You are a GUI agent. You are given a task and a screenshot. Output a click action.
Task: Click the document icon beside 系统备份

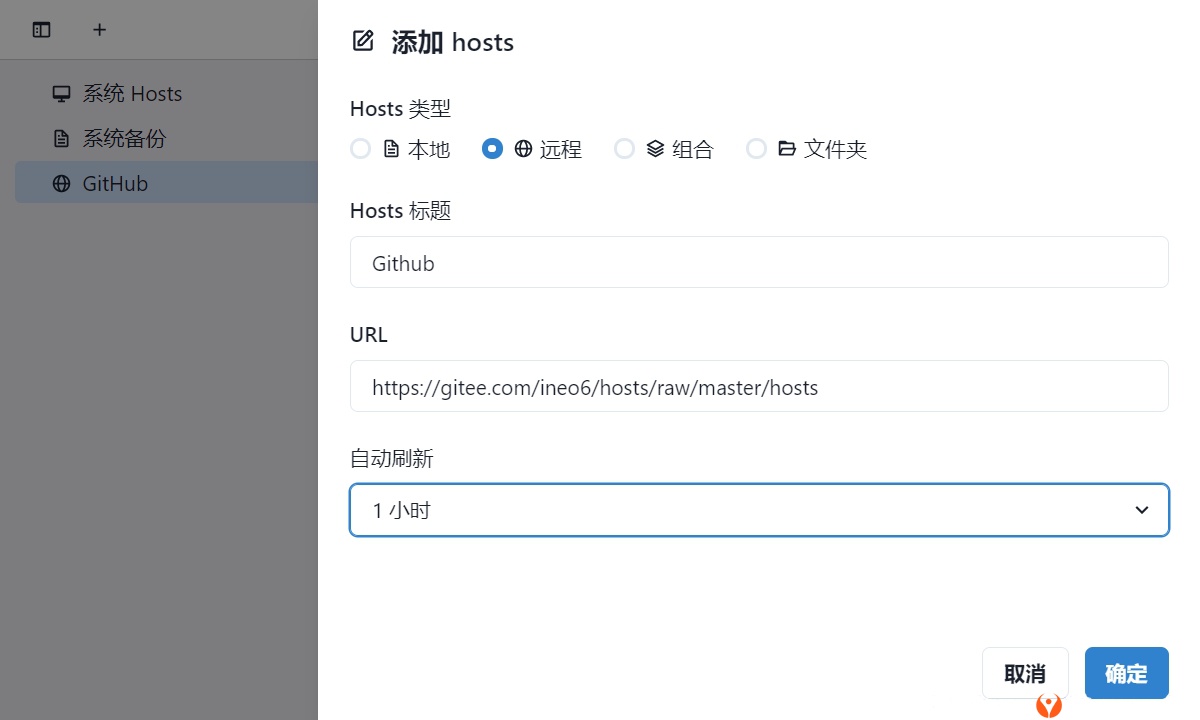point(62,139)
